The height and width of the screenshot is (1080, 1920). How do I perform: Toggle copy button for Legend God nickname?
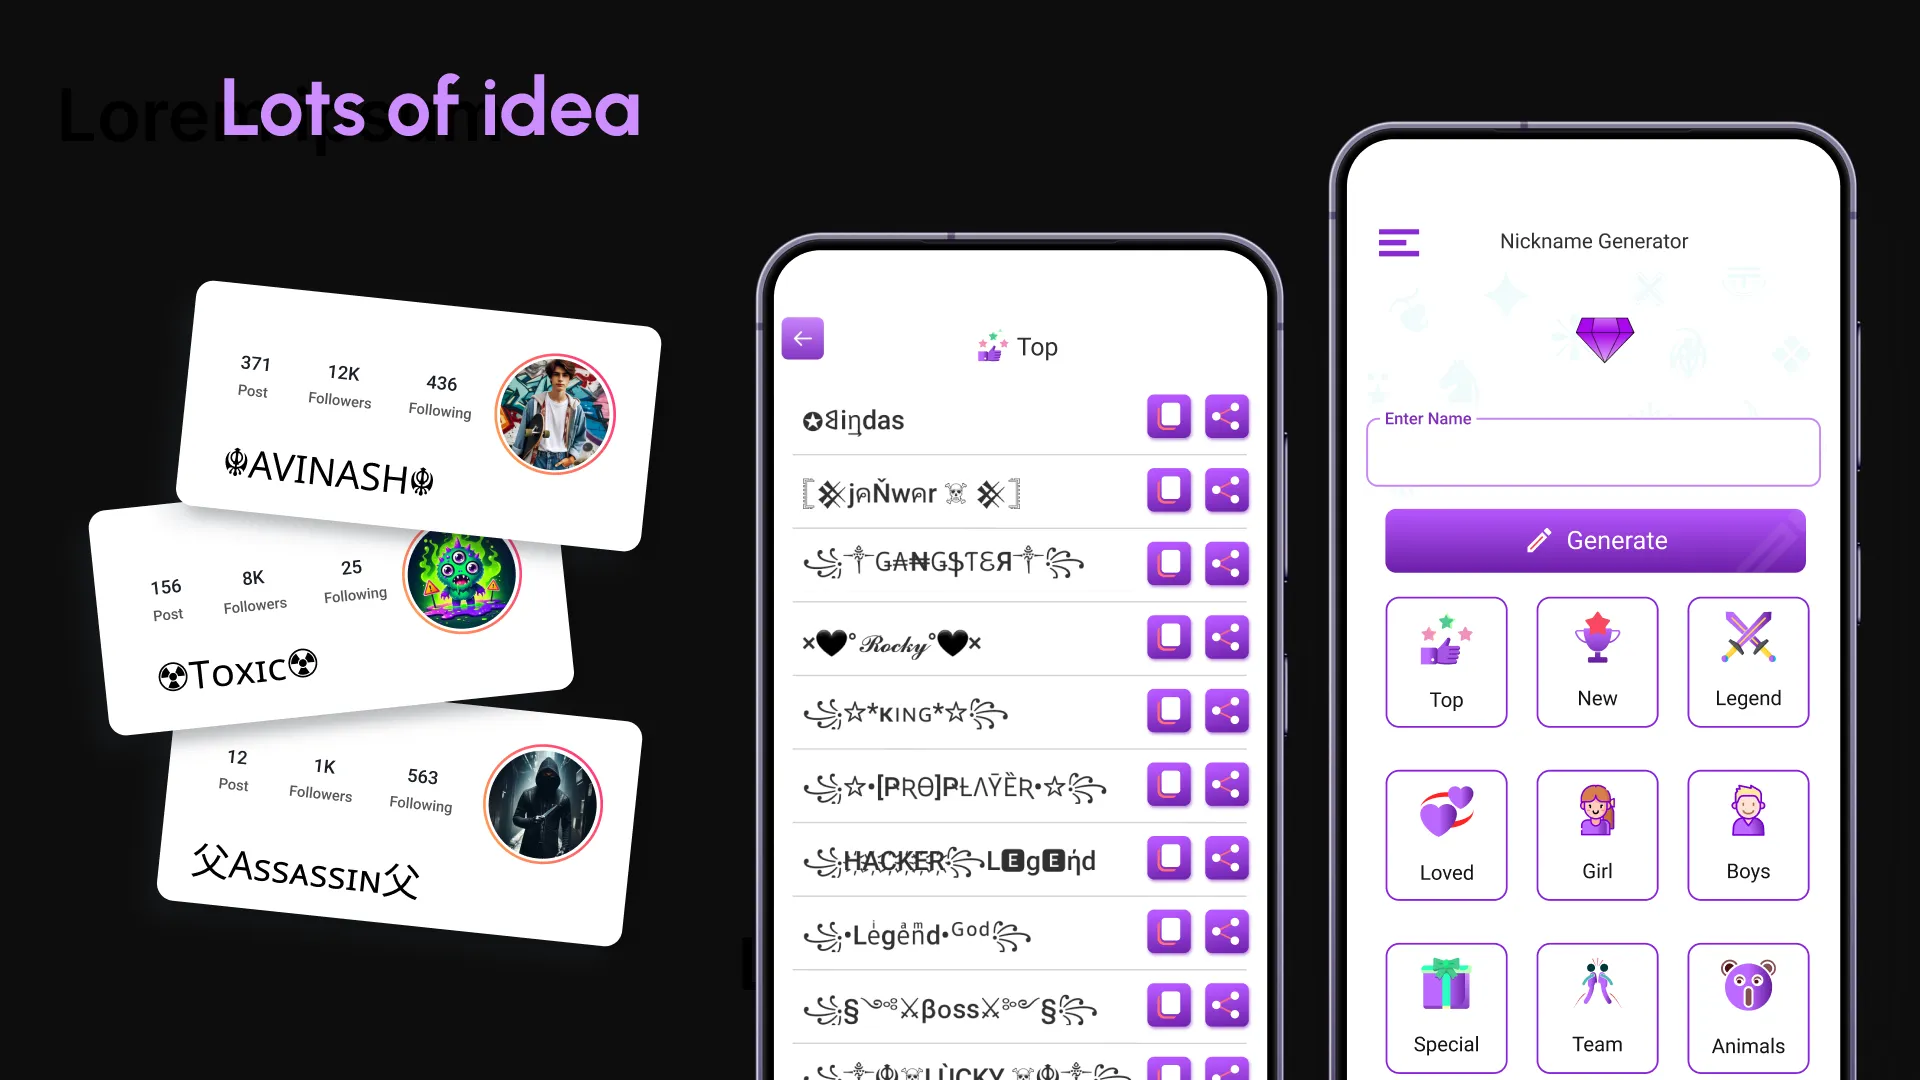(1166, 932)
